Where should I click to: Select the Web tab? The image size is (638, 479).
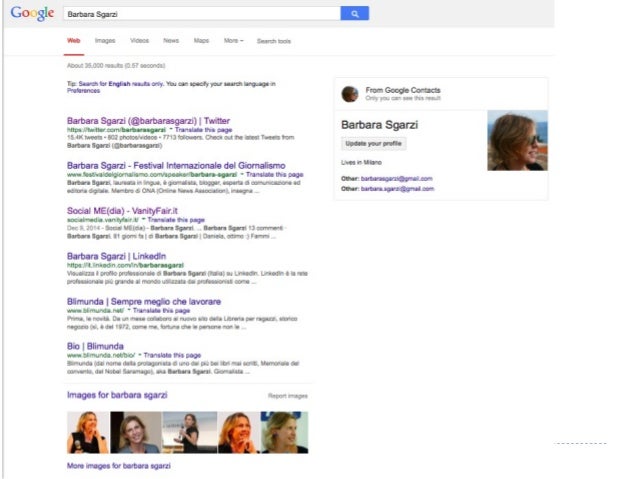tap(74, 41)
